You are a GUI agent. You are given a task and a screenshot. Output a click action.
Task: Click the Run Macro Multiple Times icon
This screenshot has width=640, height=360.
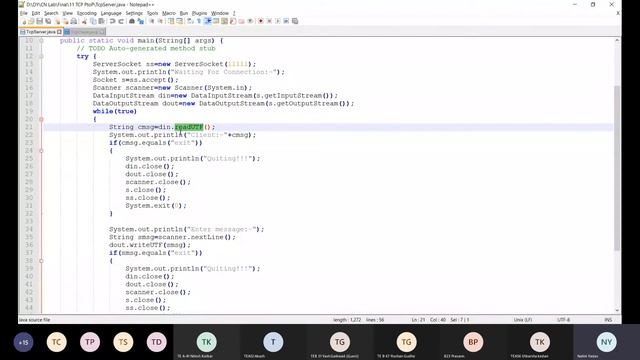(x=286, y=21)
